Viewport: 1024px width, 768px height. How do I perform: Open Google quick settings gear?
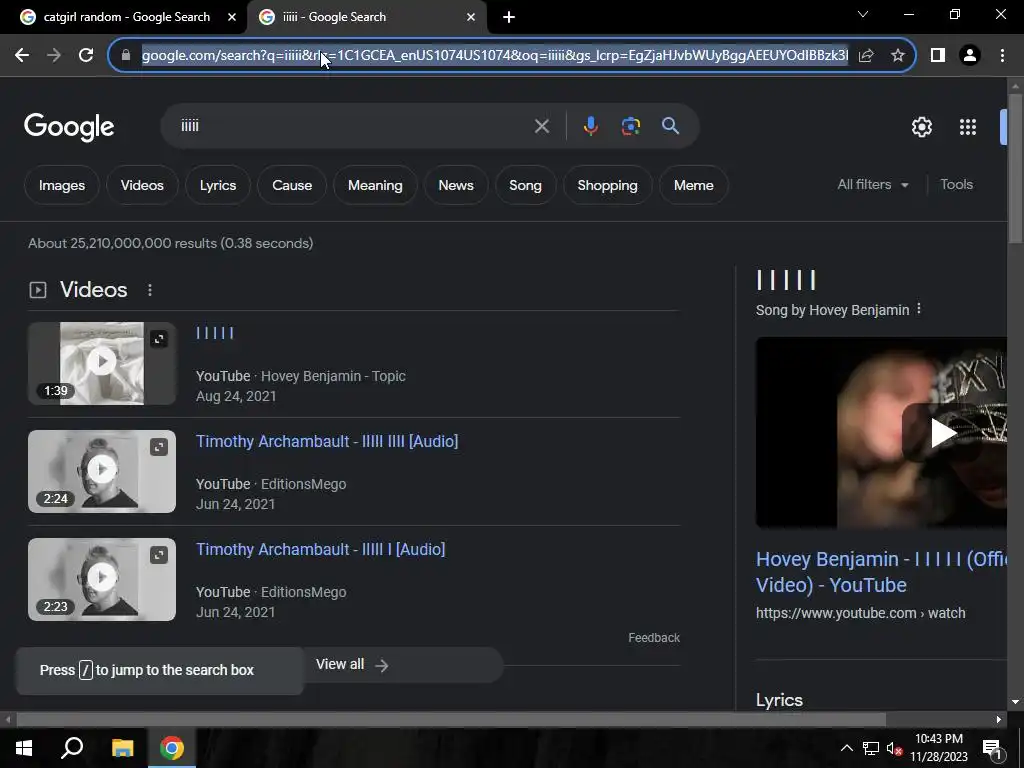tap(921, 127)
